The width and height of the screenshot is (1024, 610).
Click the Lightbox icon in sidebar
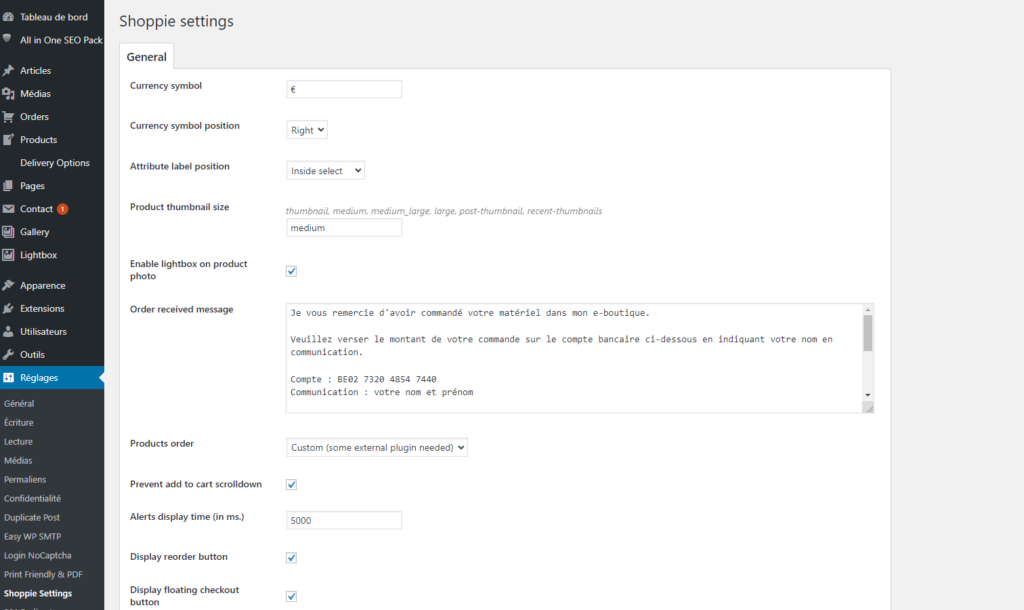pos(8,255)
